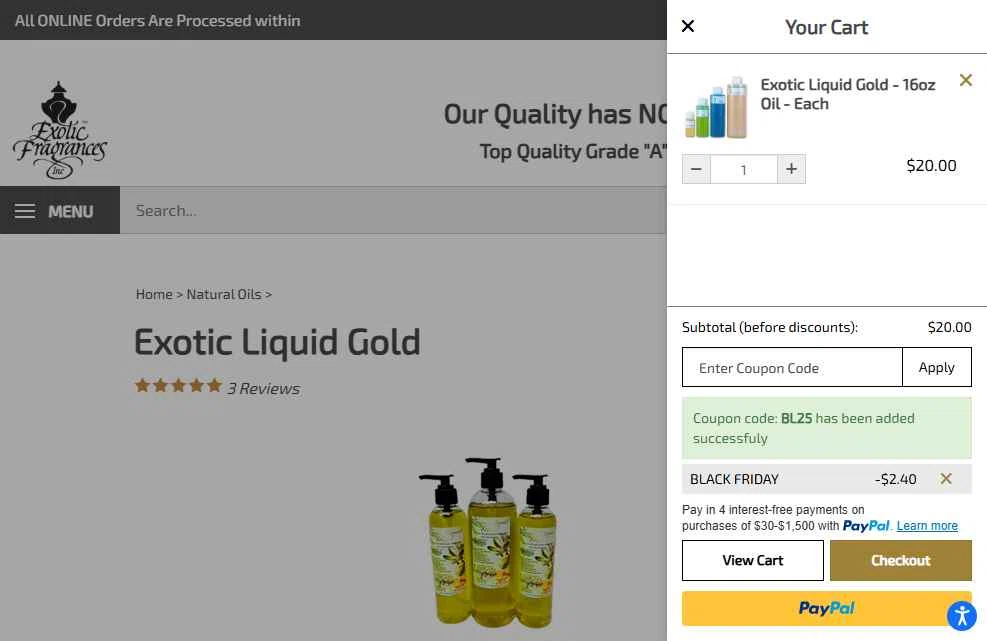Remove Exotic Liquid Gold item from cart
The height and width of the screenshot is (641, 987).
[x=966, y=80]
